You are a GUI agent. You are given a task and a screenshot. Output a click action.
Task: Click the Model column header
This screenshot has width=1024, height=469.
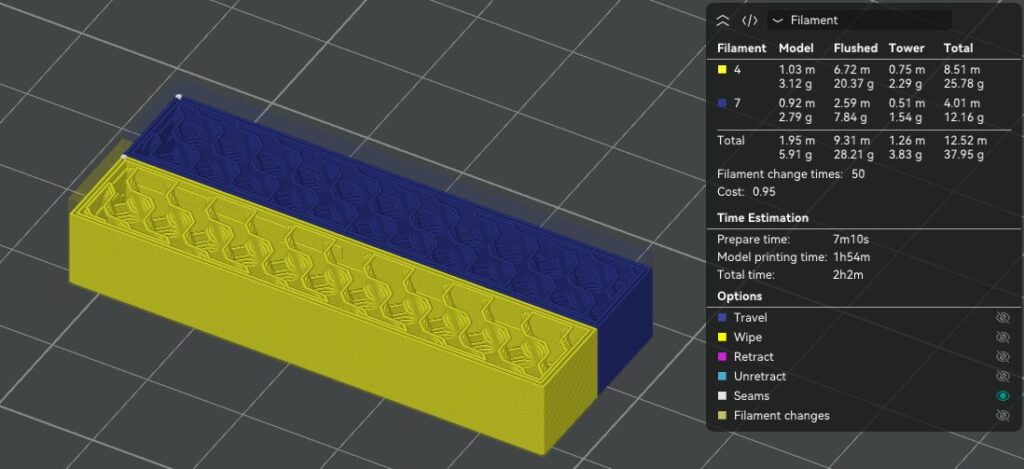796,48
